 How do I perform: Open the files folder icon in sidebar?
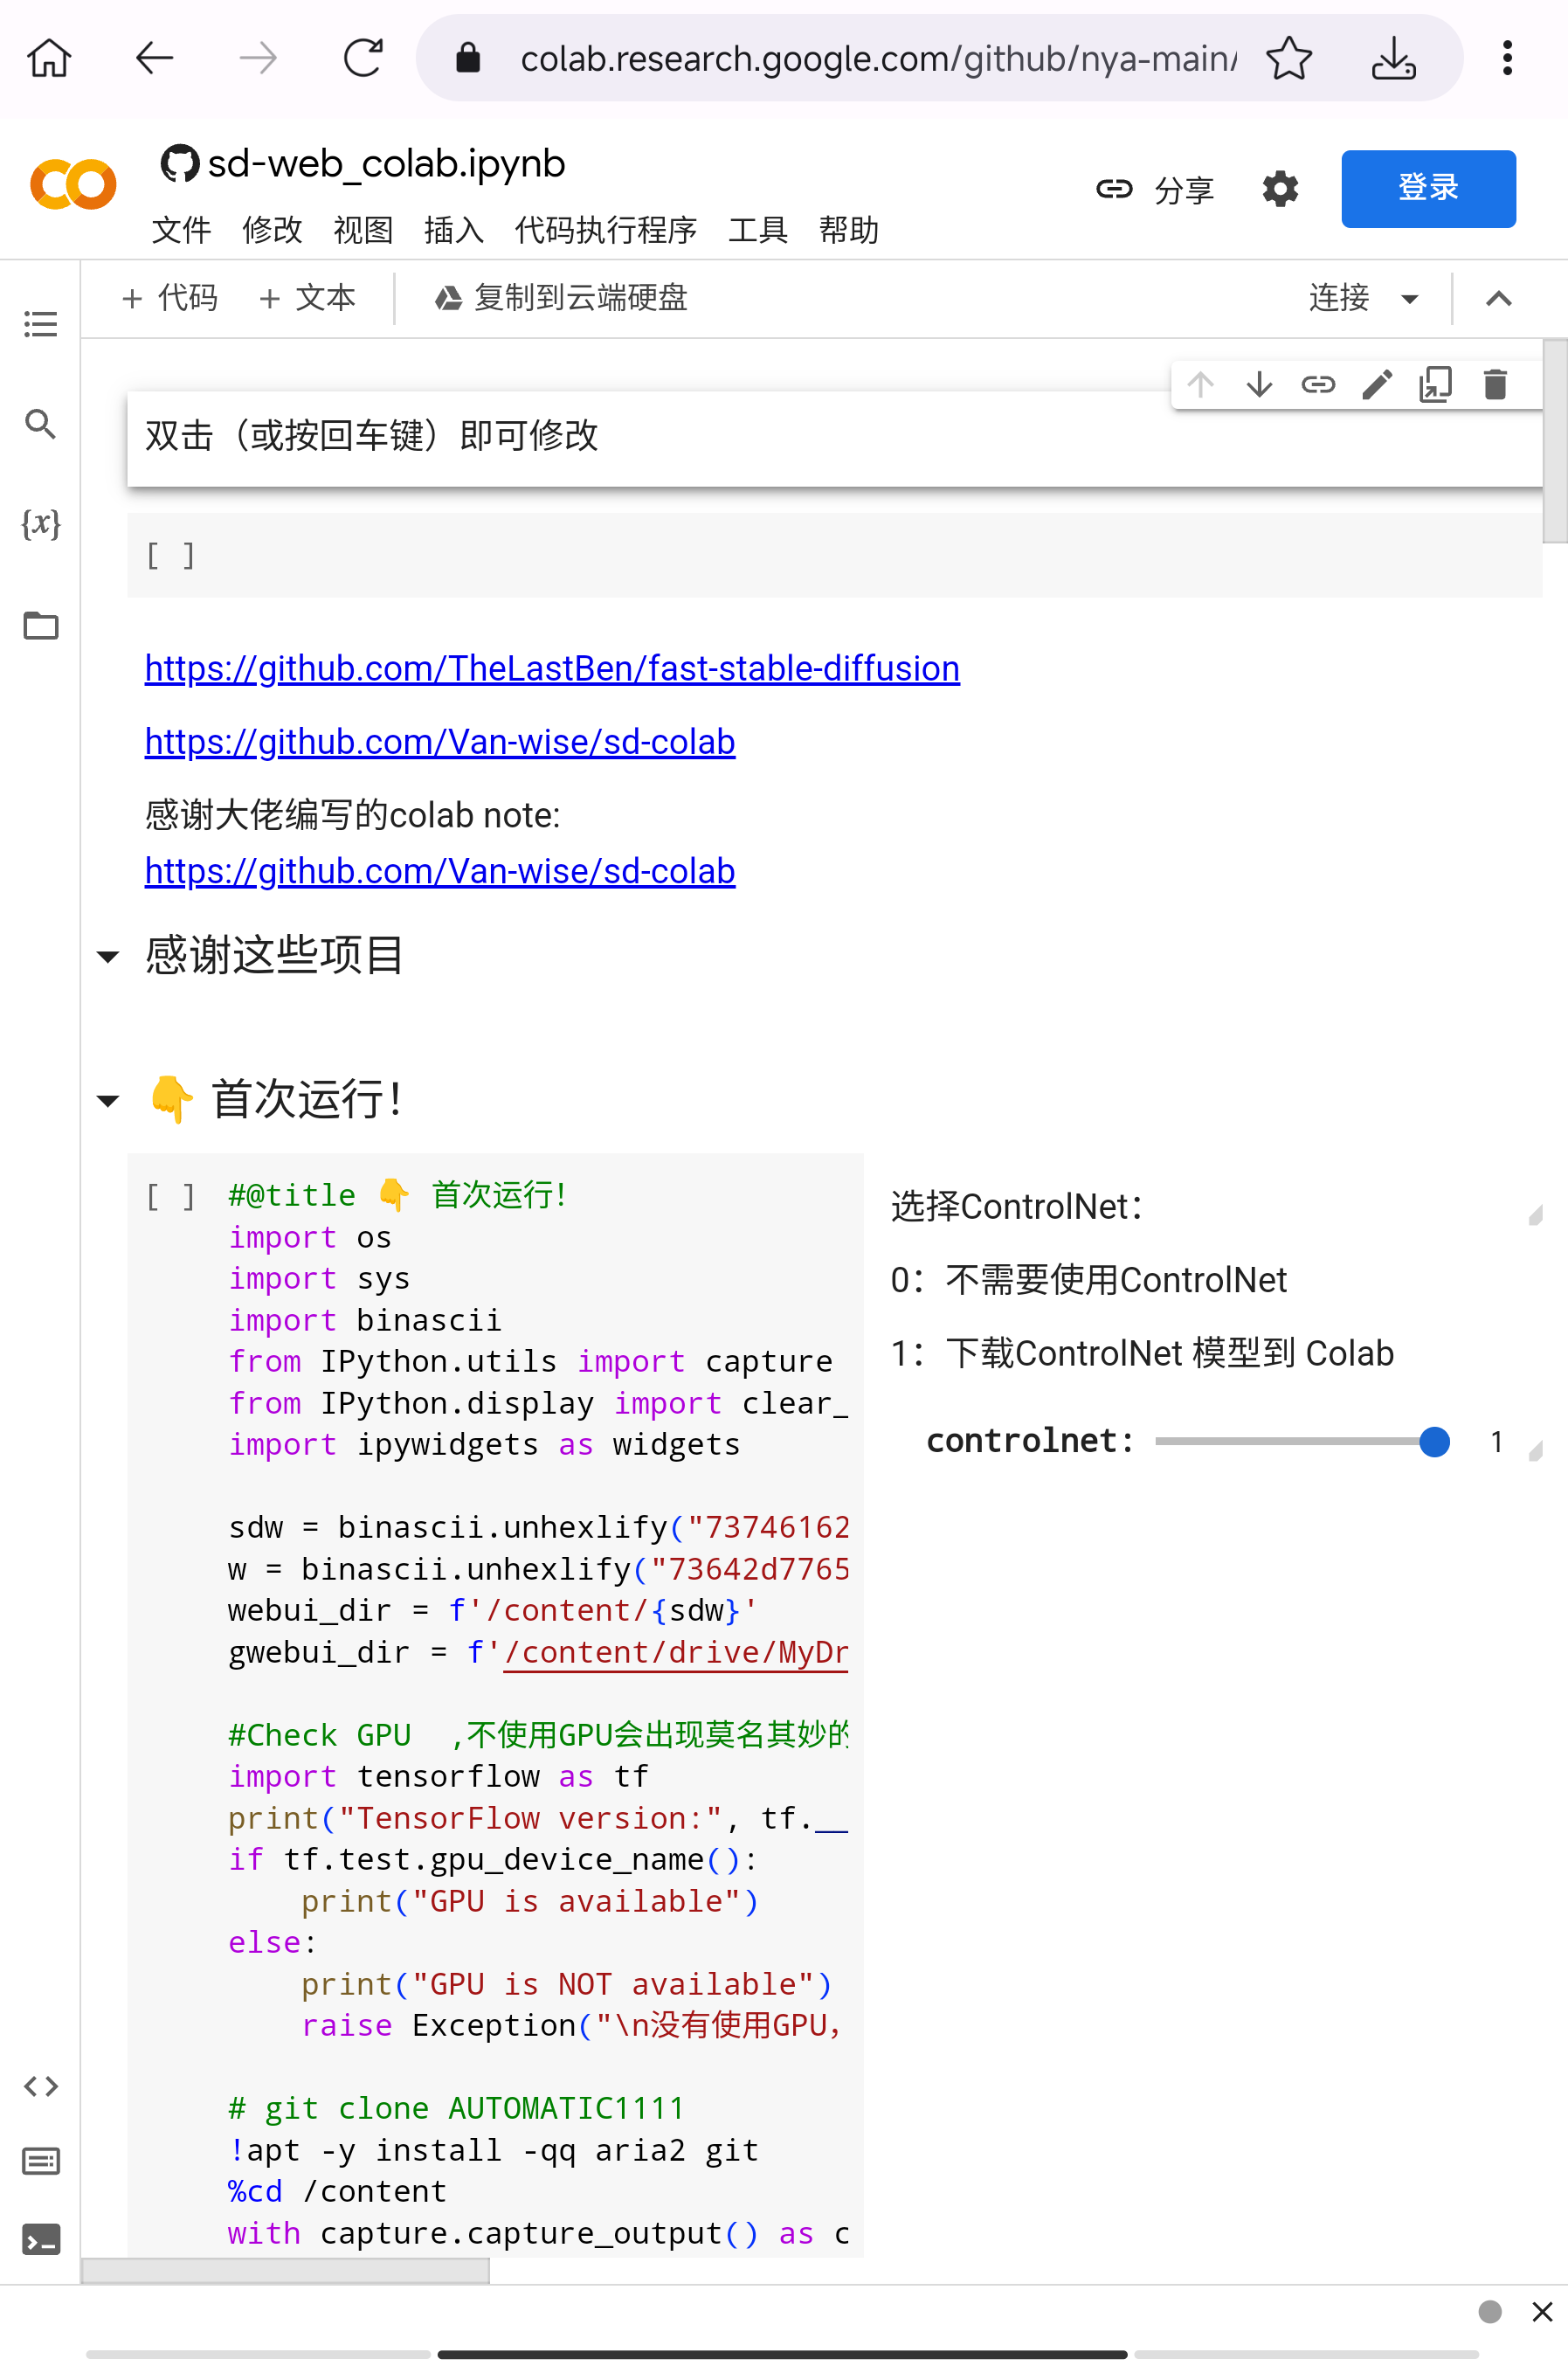click(40, 626)
